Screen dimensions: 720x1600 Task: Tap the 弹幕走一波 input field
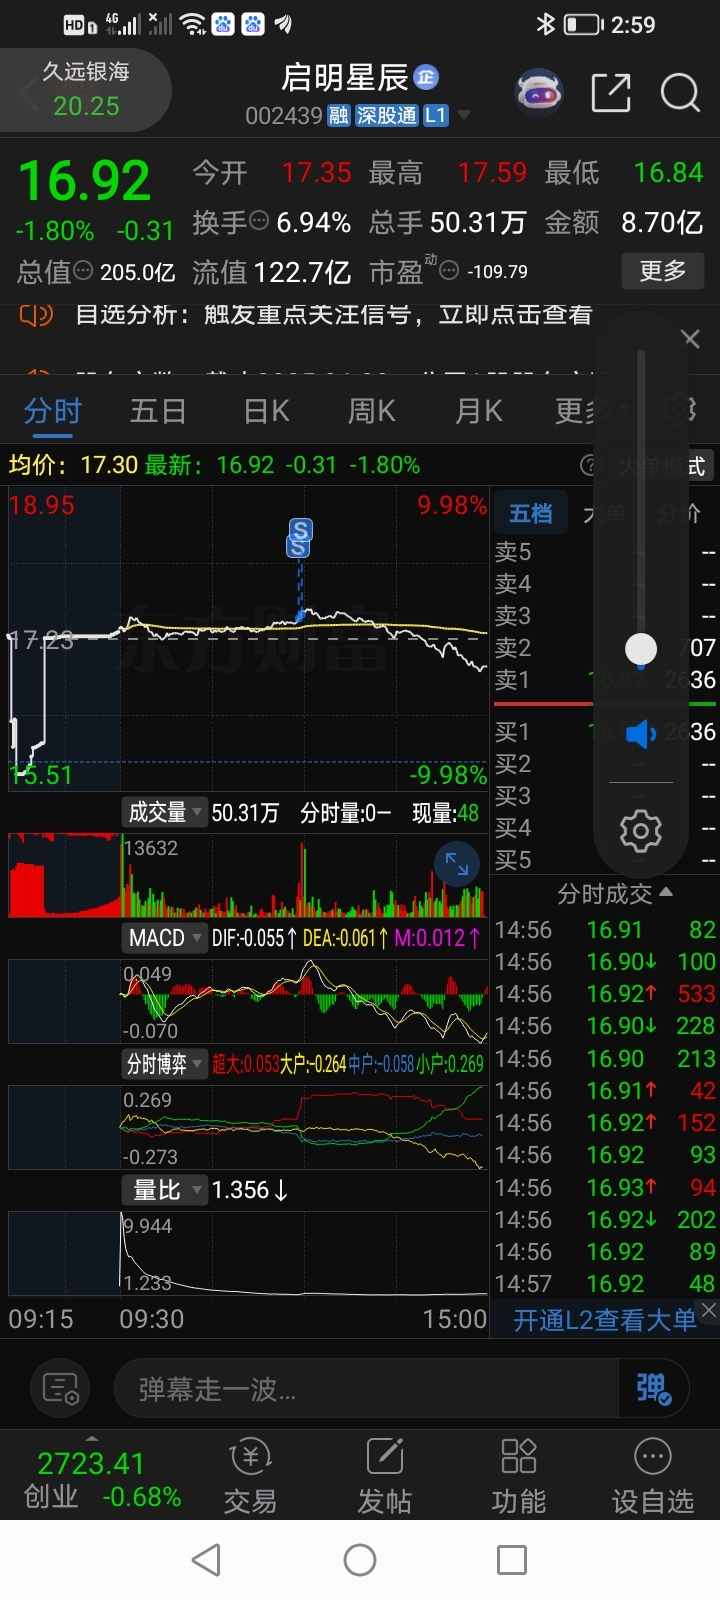pos(367,1388)
